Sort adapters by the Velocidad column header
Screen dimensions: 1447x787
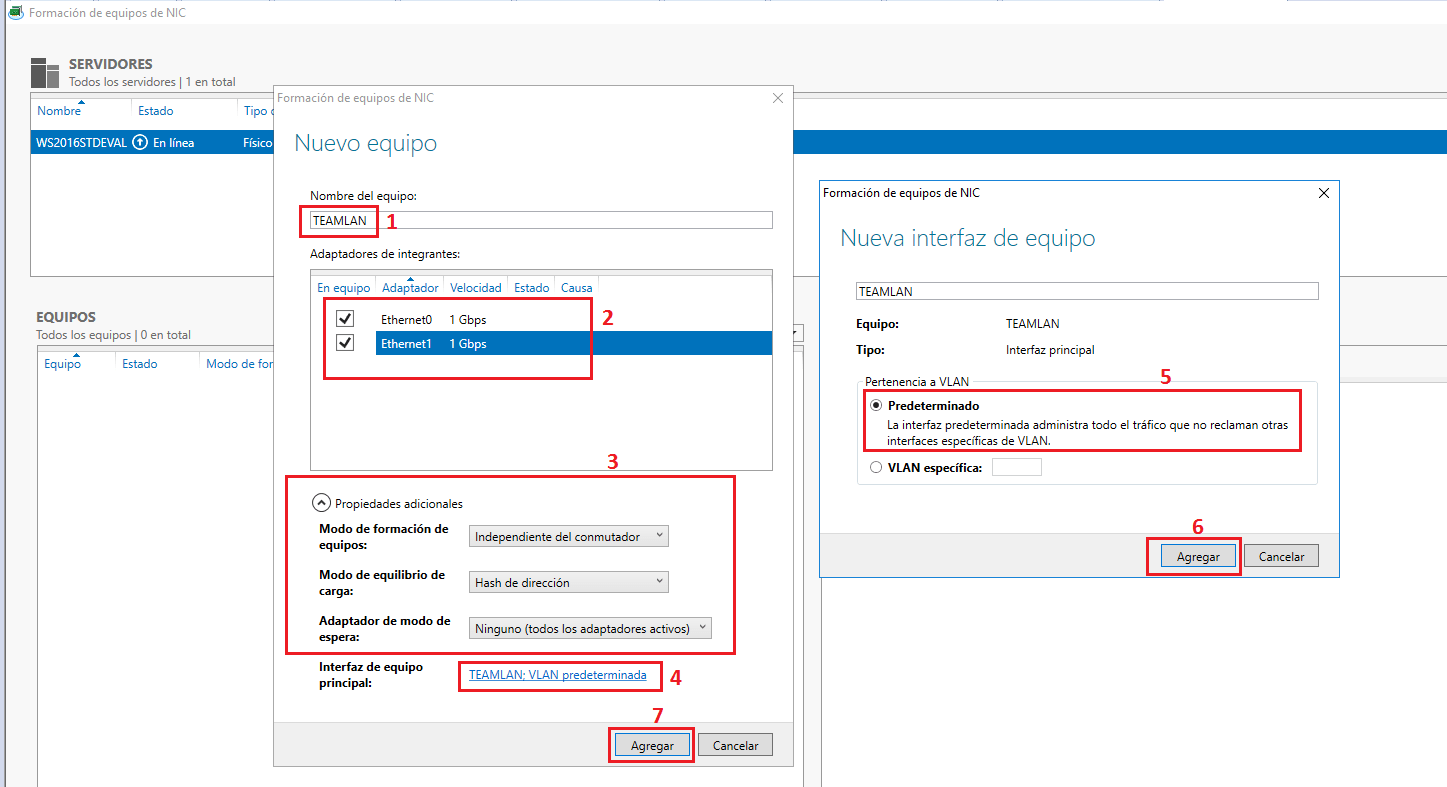coord(475,287)
